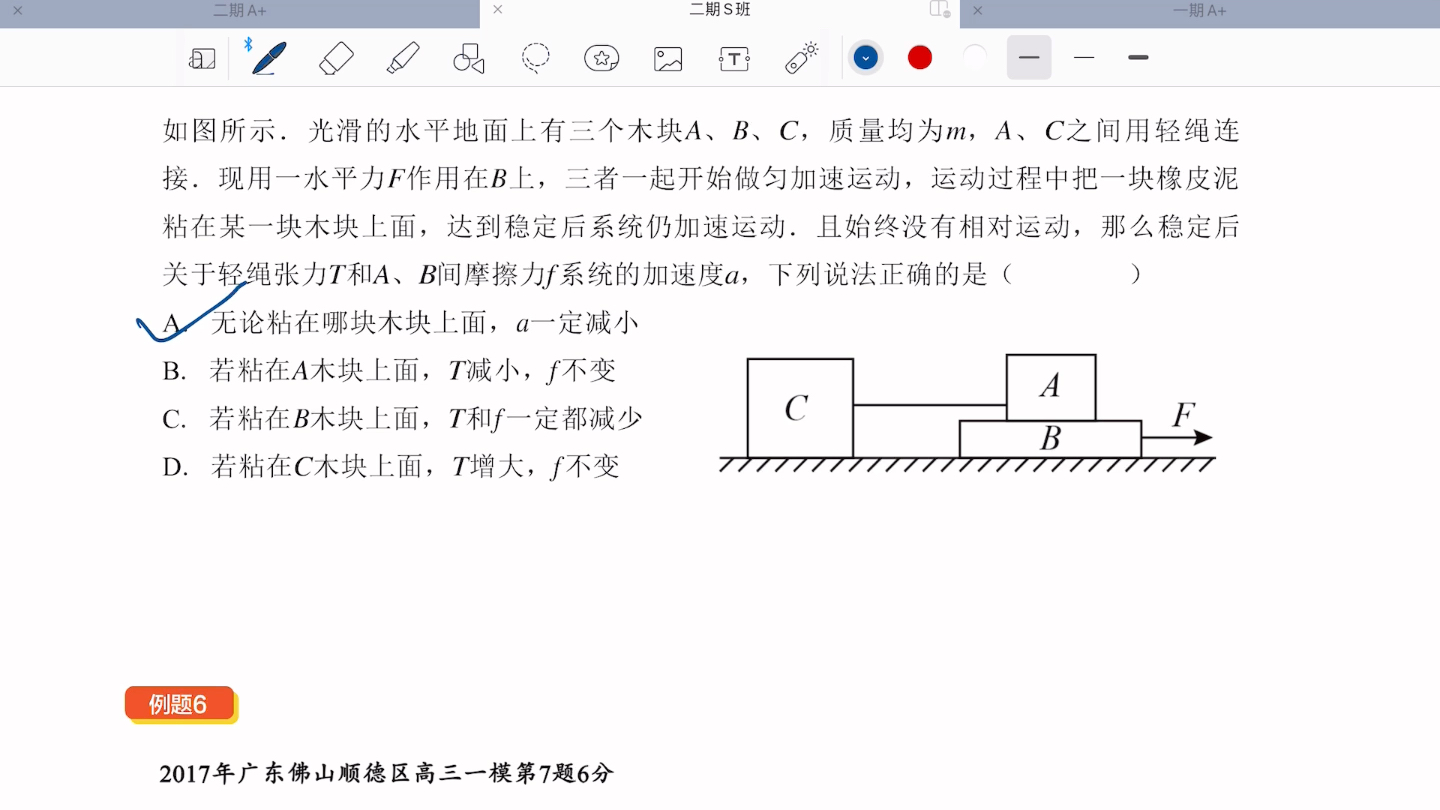Image resolution: width=1440 pixels, height=810 pixels.
Task: Open split view icon in tab bar
Action: (939, 10)
